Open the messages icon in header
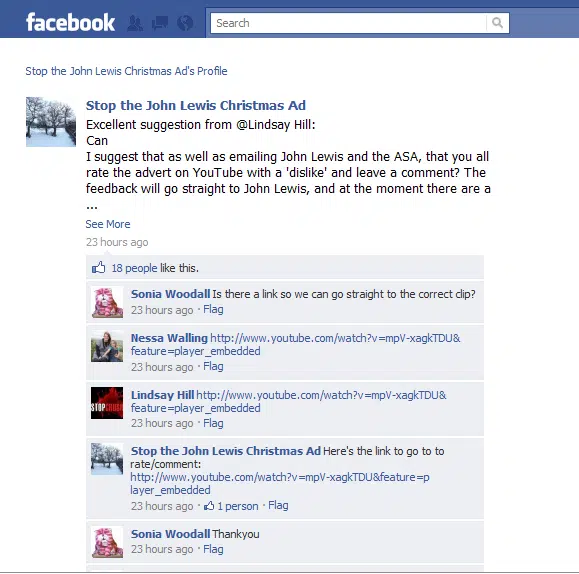 tap(160, 23)
